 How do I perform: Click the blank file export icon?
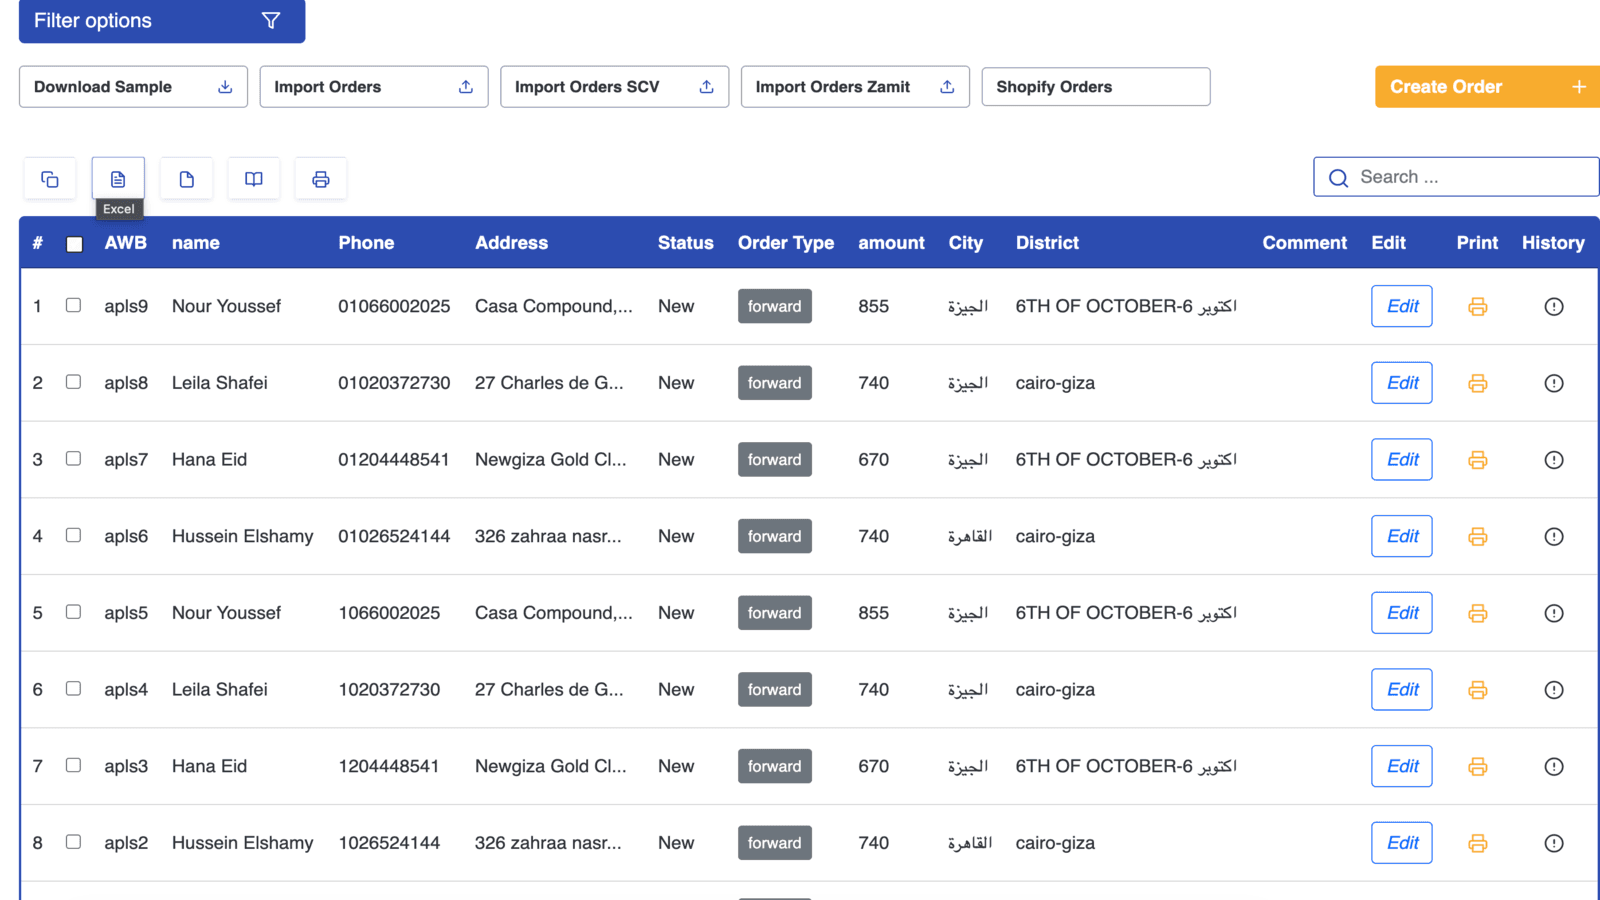pos(186,179)
